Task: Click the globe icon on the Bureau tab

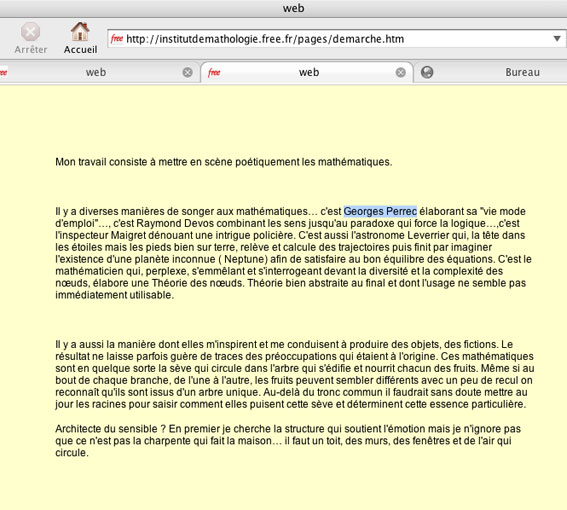Action: pos(427,72)
